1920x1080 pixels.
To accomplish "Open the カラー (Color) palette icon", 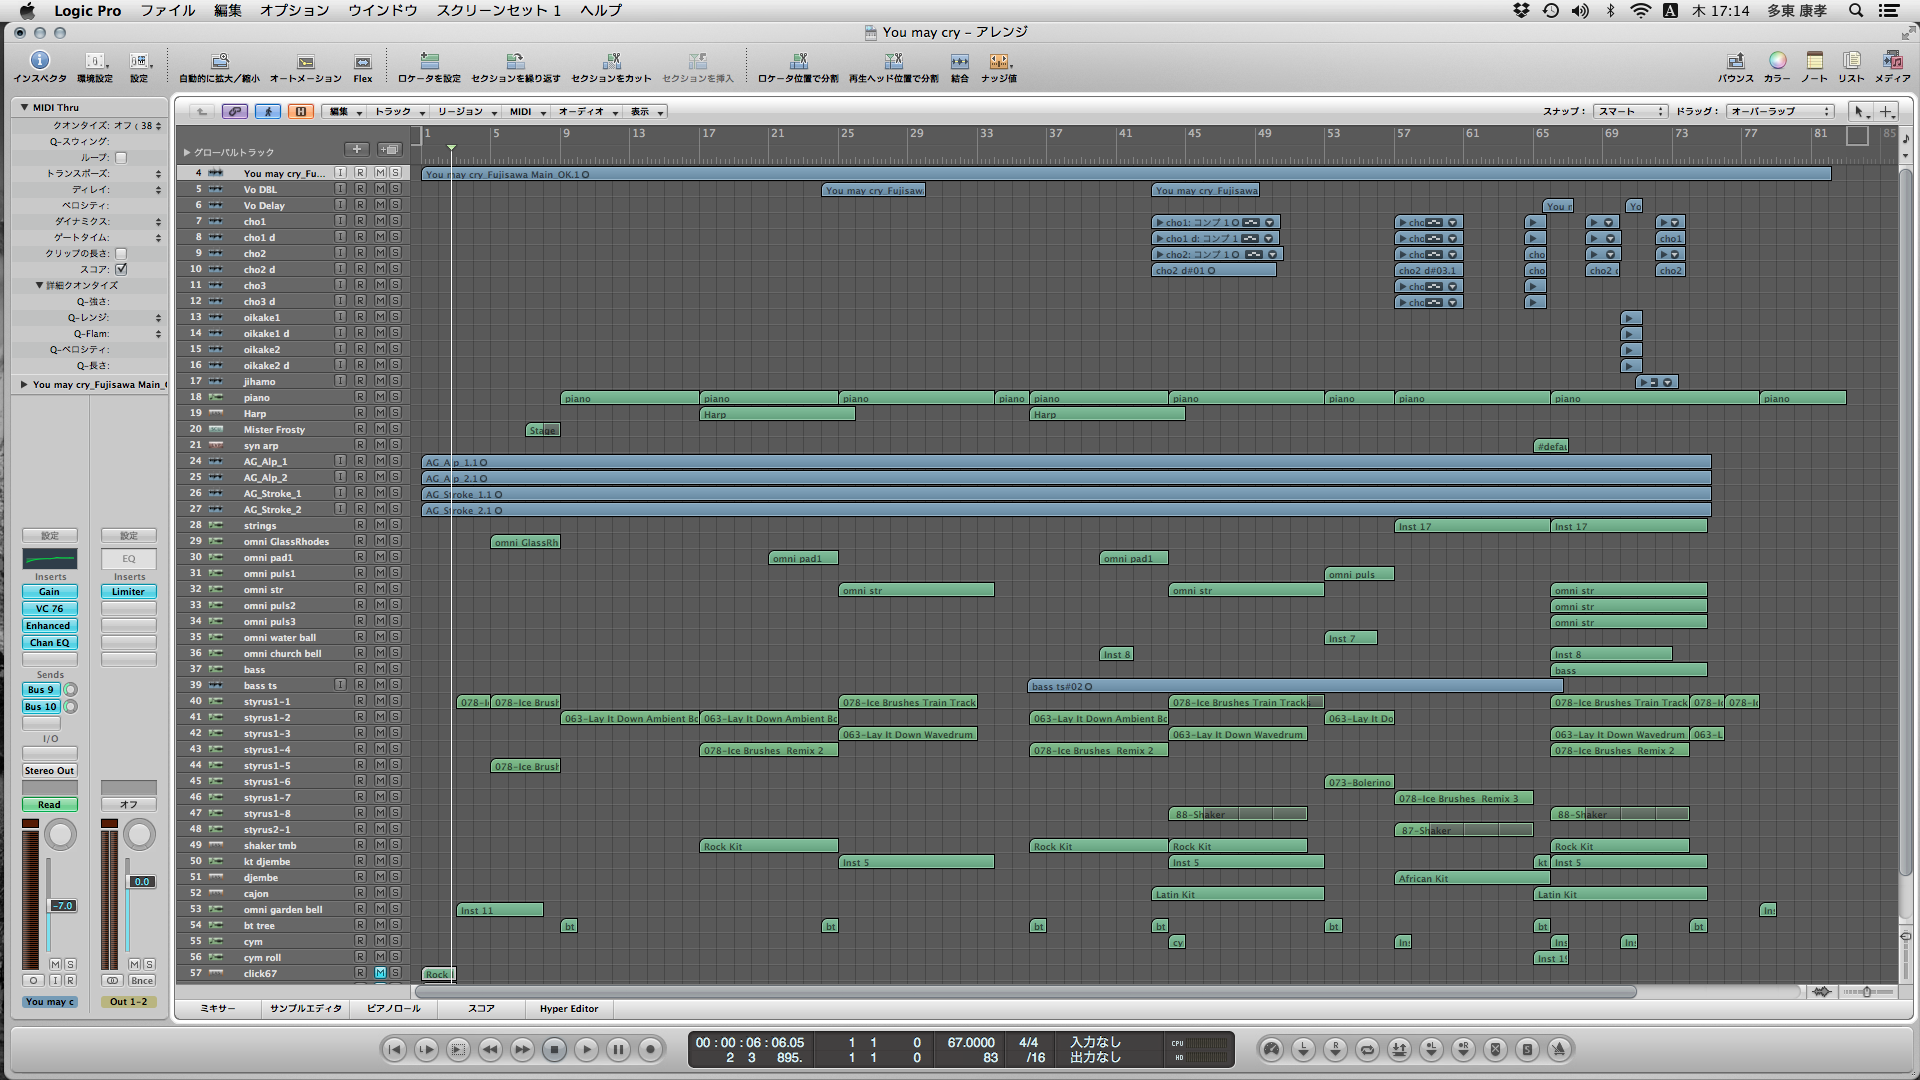I will [1777, 62].
